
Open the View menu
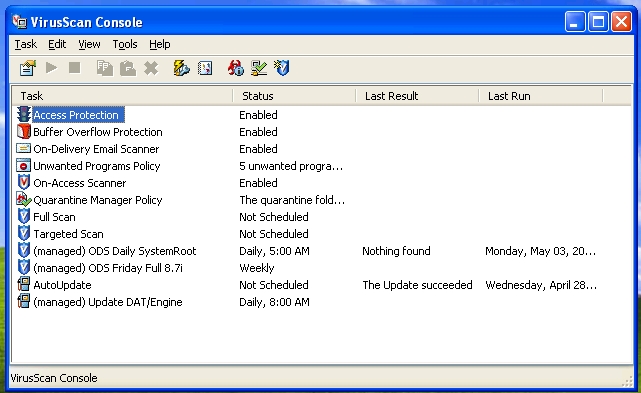pos(89,44)
